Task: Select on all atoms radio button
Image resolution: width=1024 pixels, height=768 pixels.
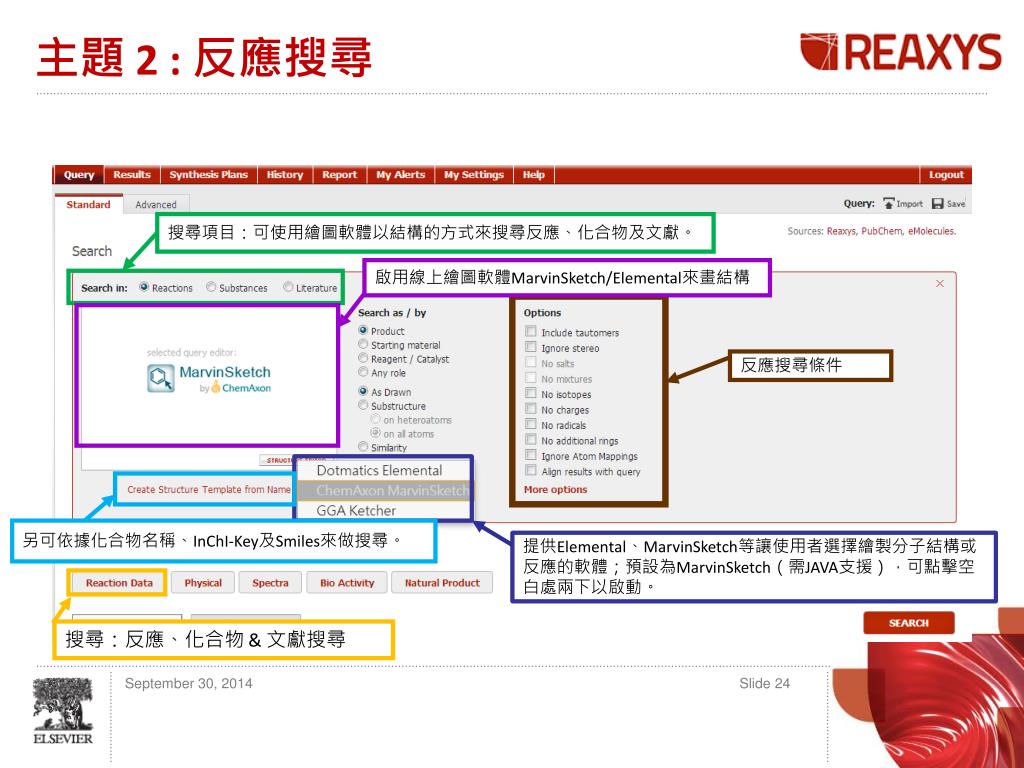Action: pyautogui.click(x=376, y=433)
